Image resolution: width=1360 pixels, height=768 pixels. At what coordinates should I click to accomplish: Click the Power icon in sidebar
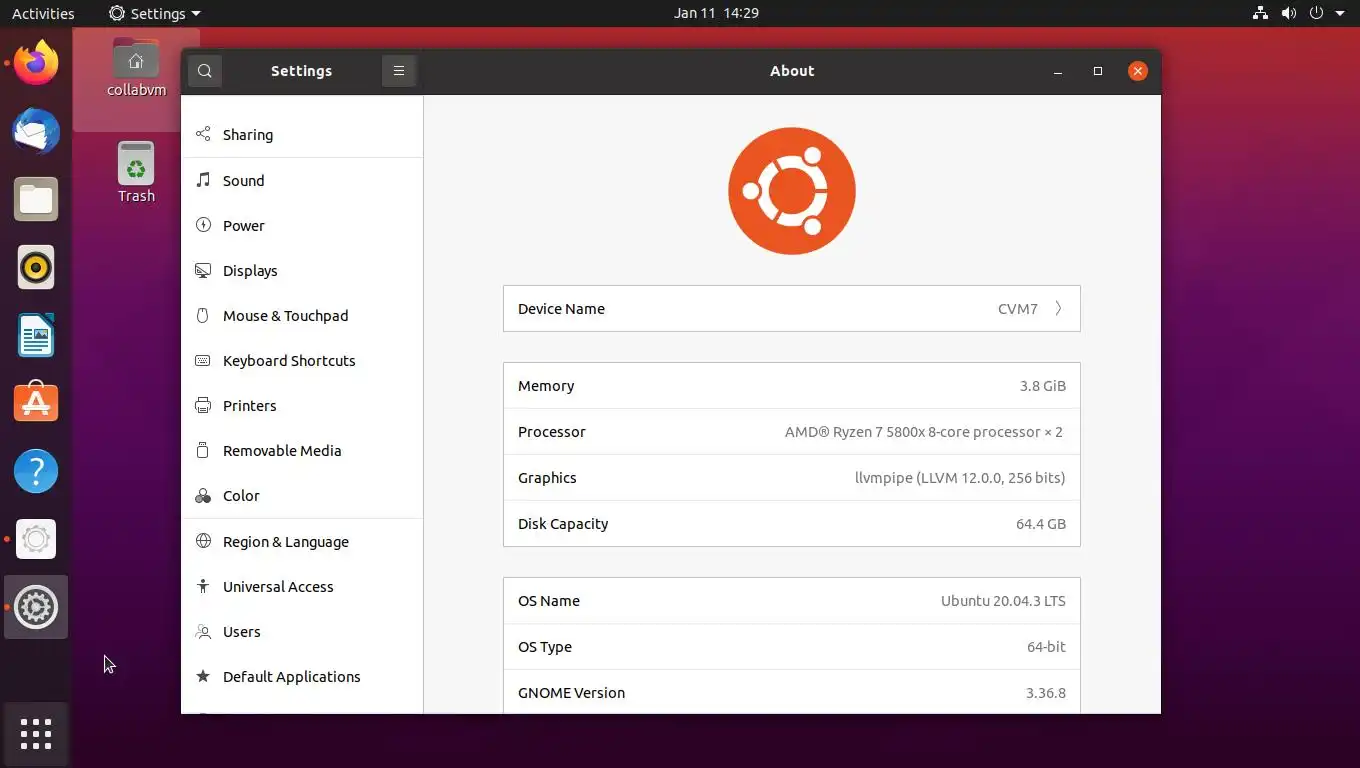click(203, 225)
